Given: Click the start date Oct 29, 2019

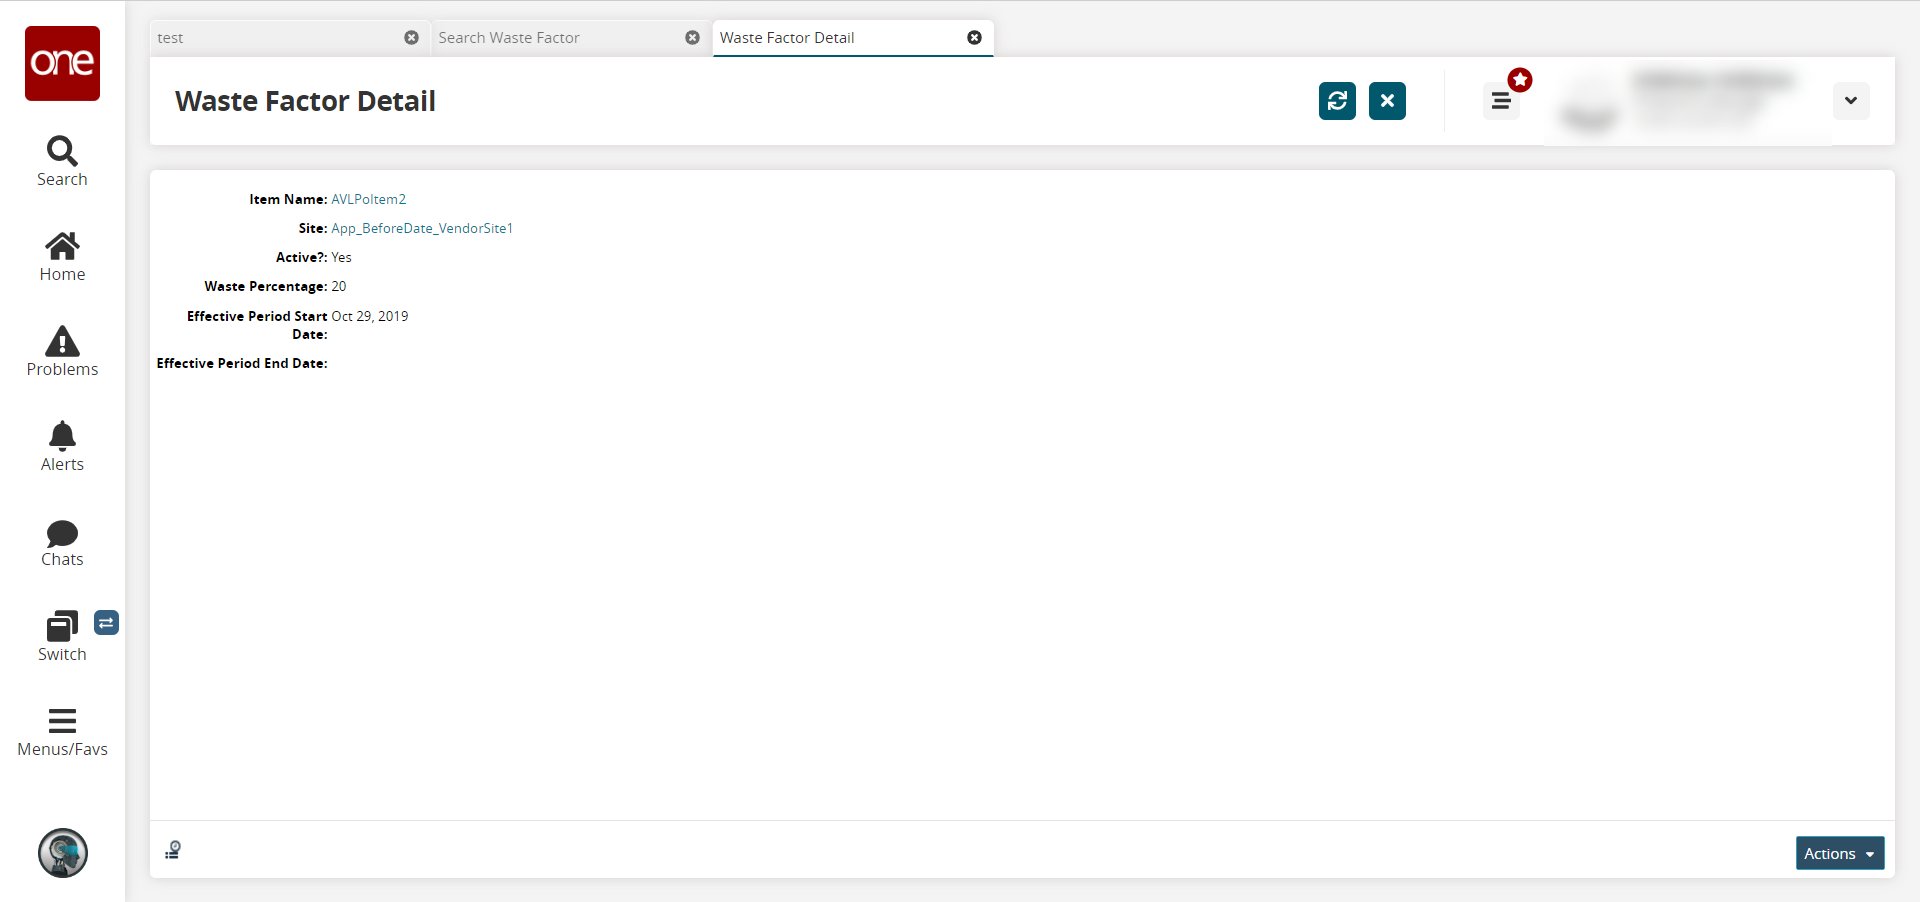Looking at the screenshot, I should 370,317.
